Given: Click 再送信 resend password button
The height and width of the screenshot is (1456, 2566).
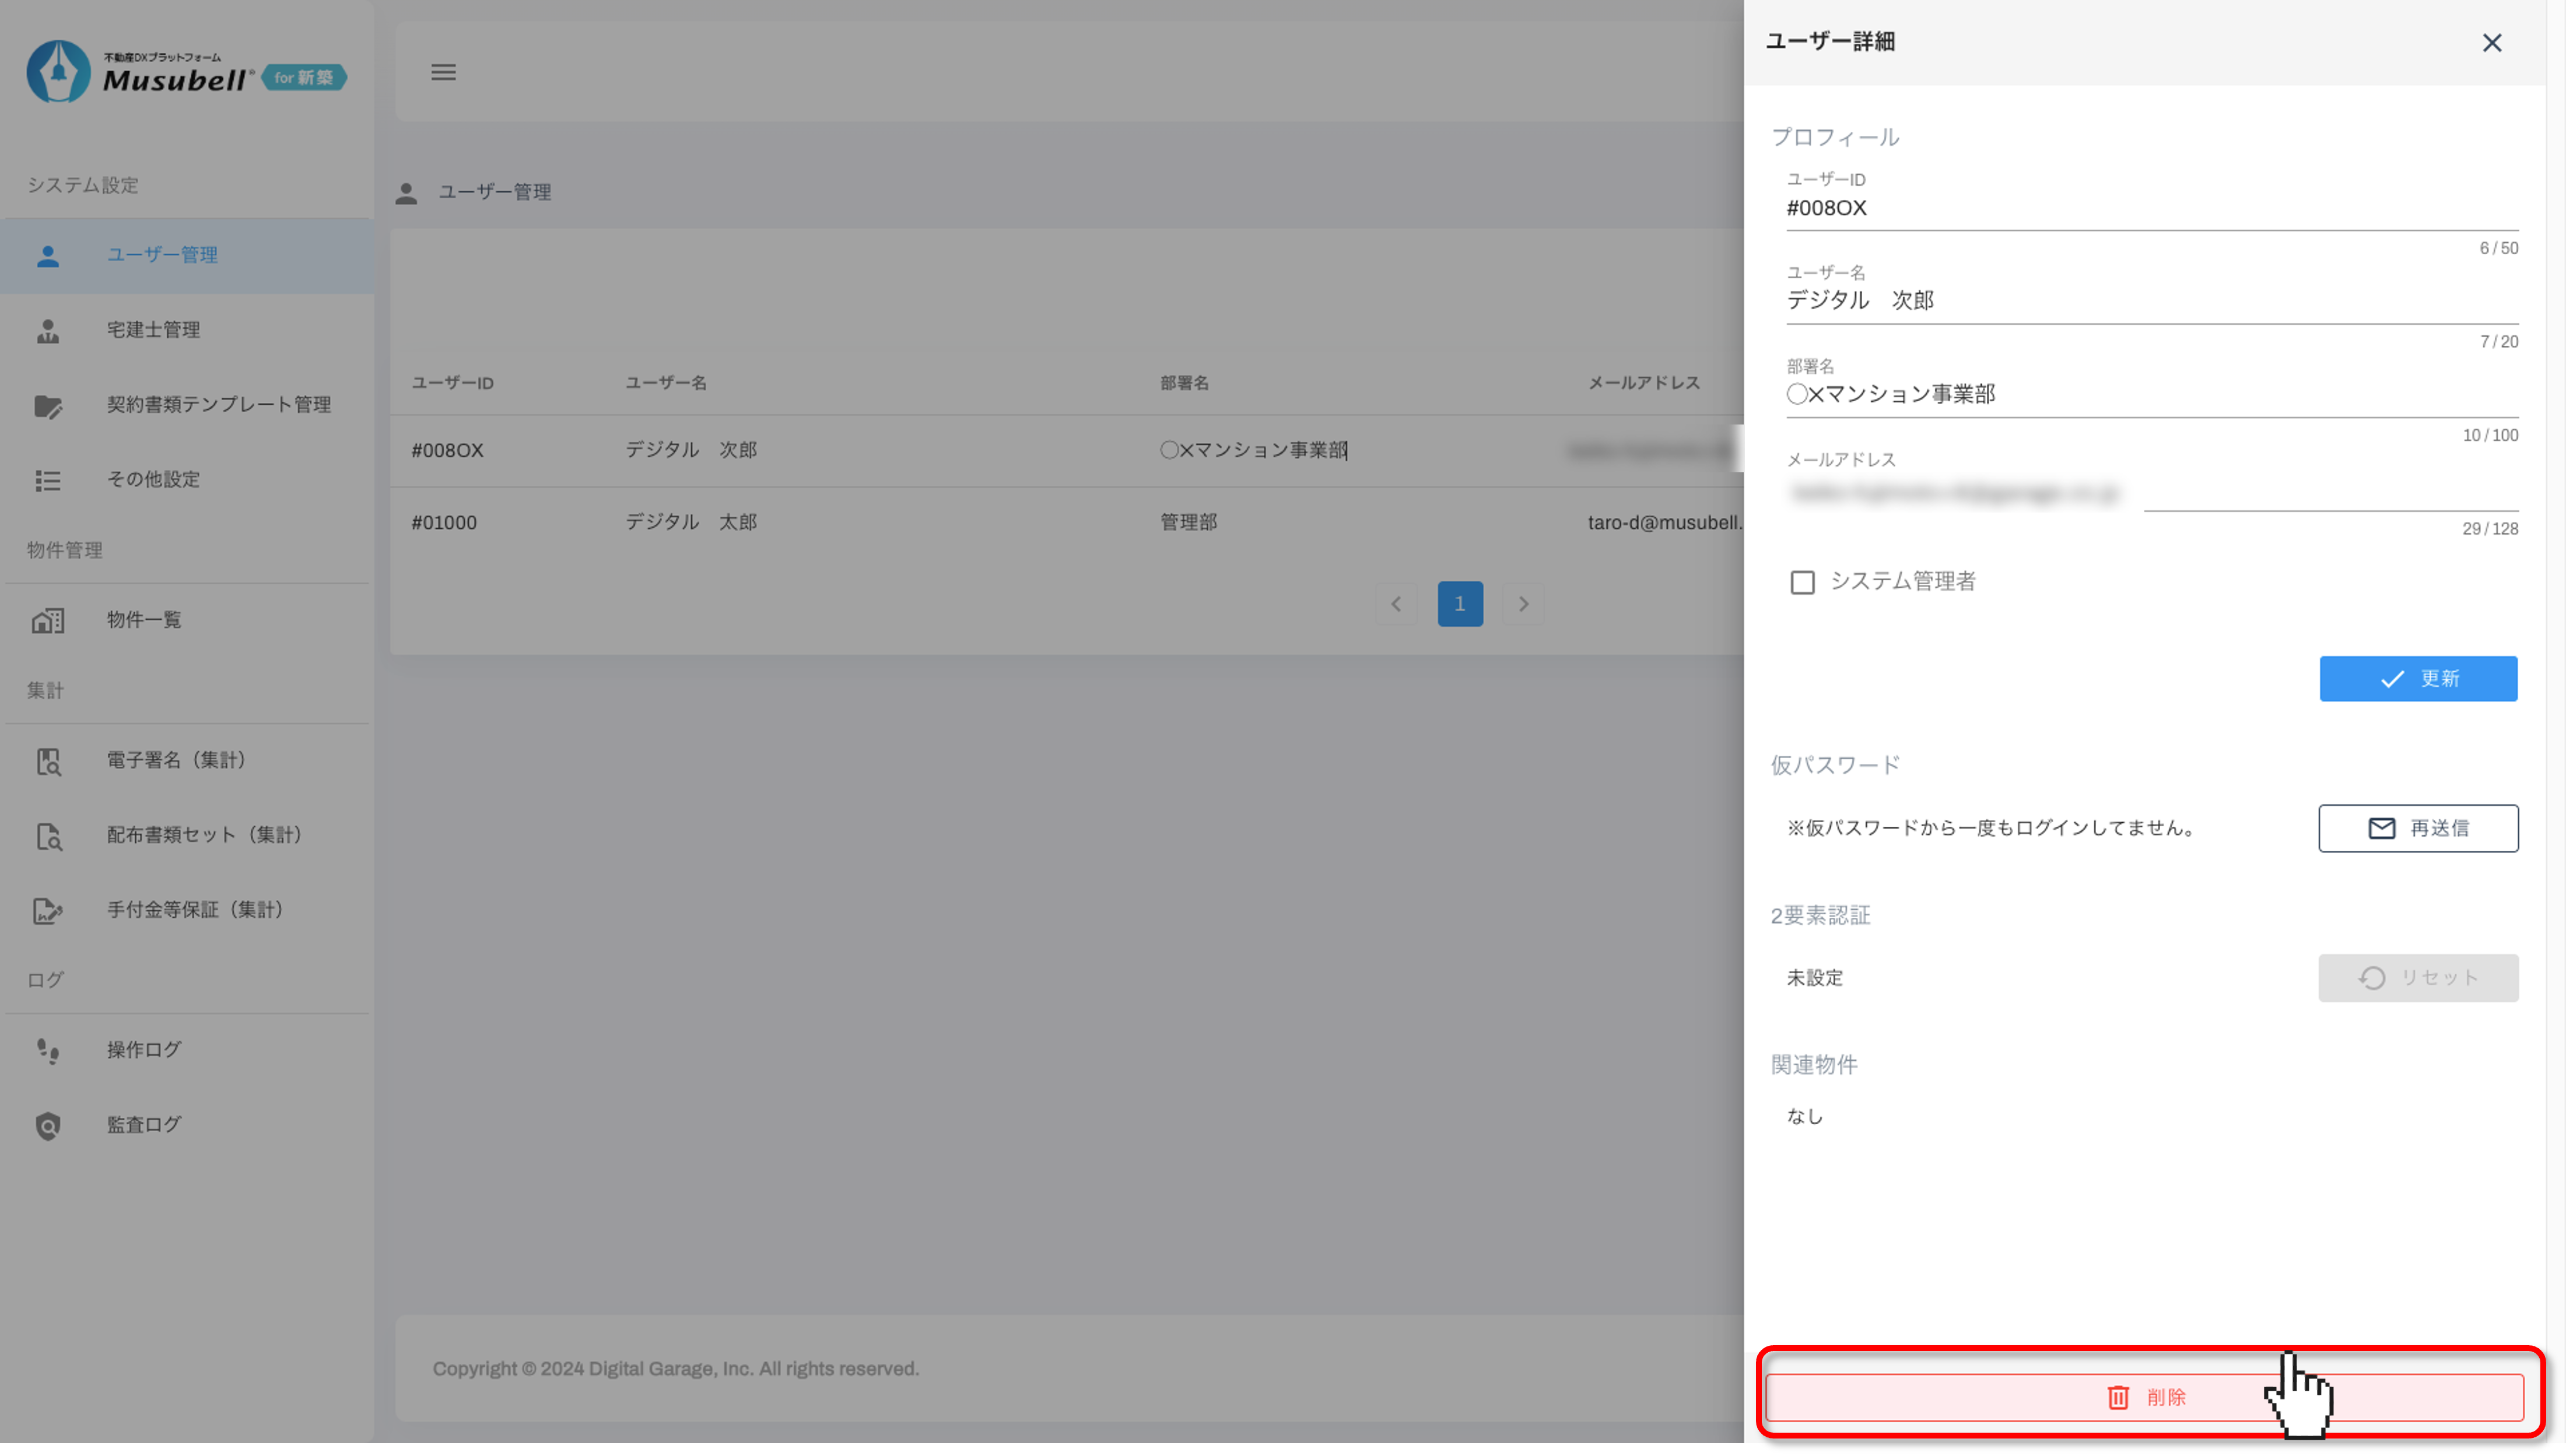Looking at the screenshot, I should coord(2417,828).
